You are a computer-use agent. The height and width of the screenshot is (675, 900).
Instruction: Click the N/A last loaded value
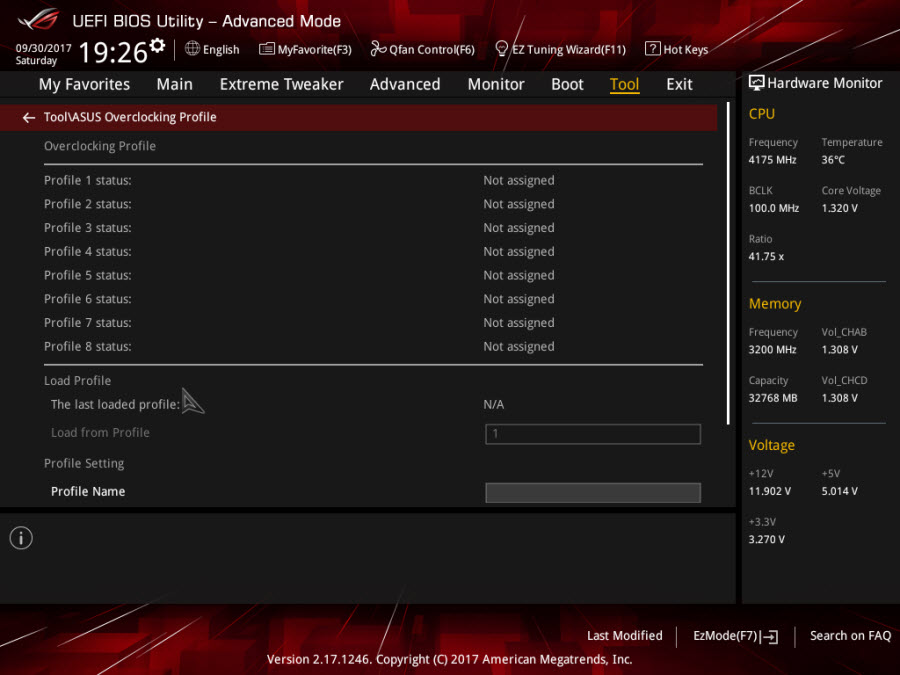tap(494, 405)
